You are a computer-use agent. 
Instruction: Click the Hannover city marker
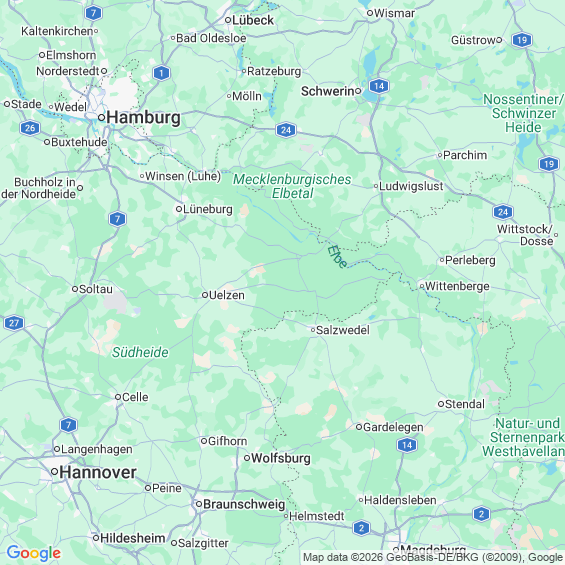coord(54,472)
